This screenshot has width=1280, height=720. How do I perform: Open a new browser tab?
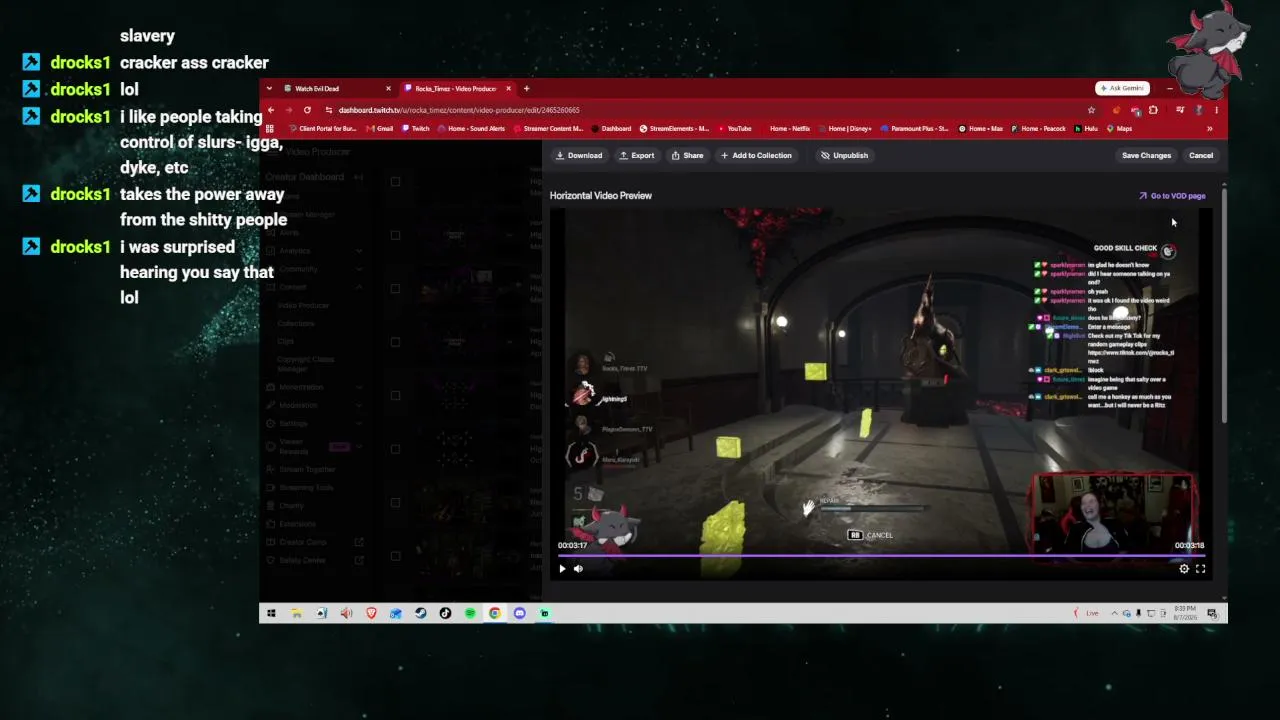point(526,89)
